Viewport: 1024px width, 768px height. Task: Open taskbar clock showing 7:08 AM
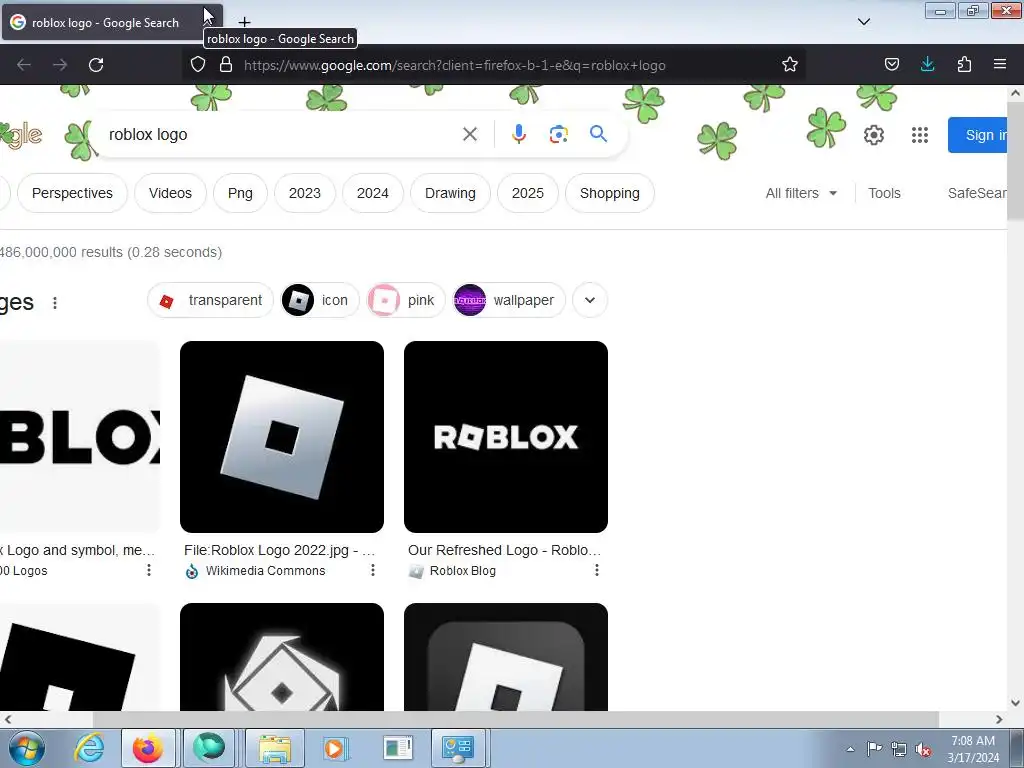(973, 749)
